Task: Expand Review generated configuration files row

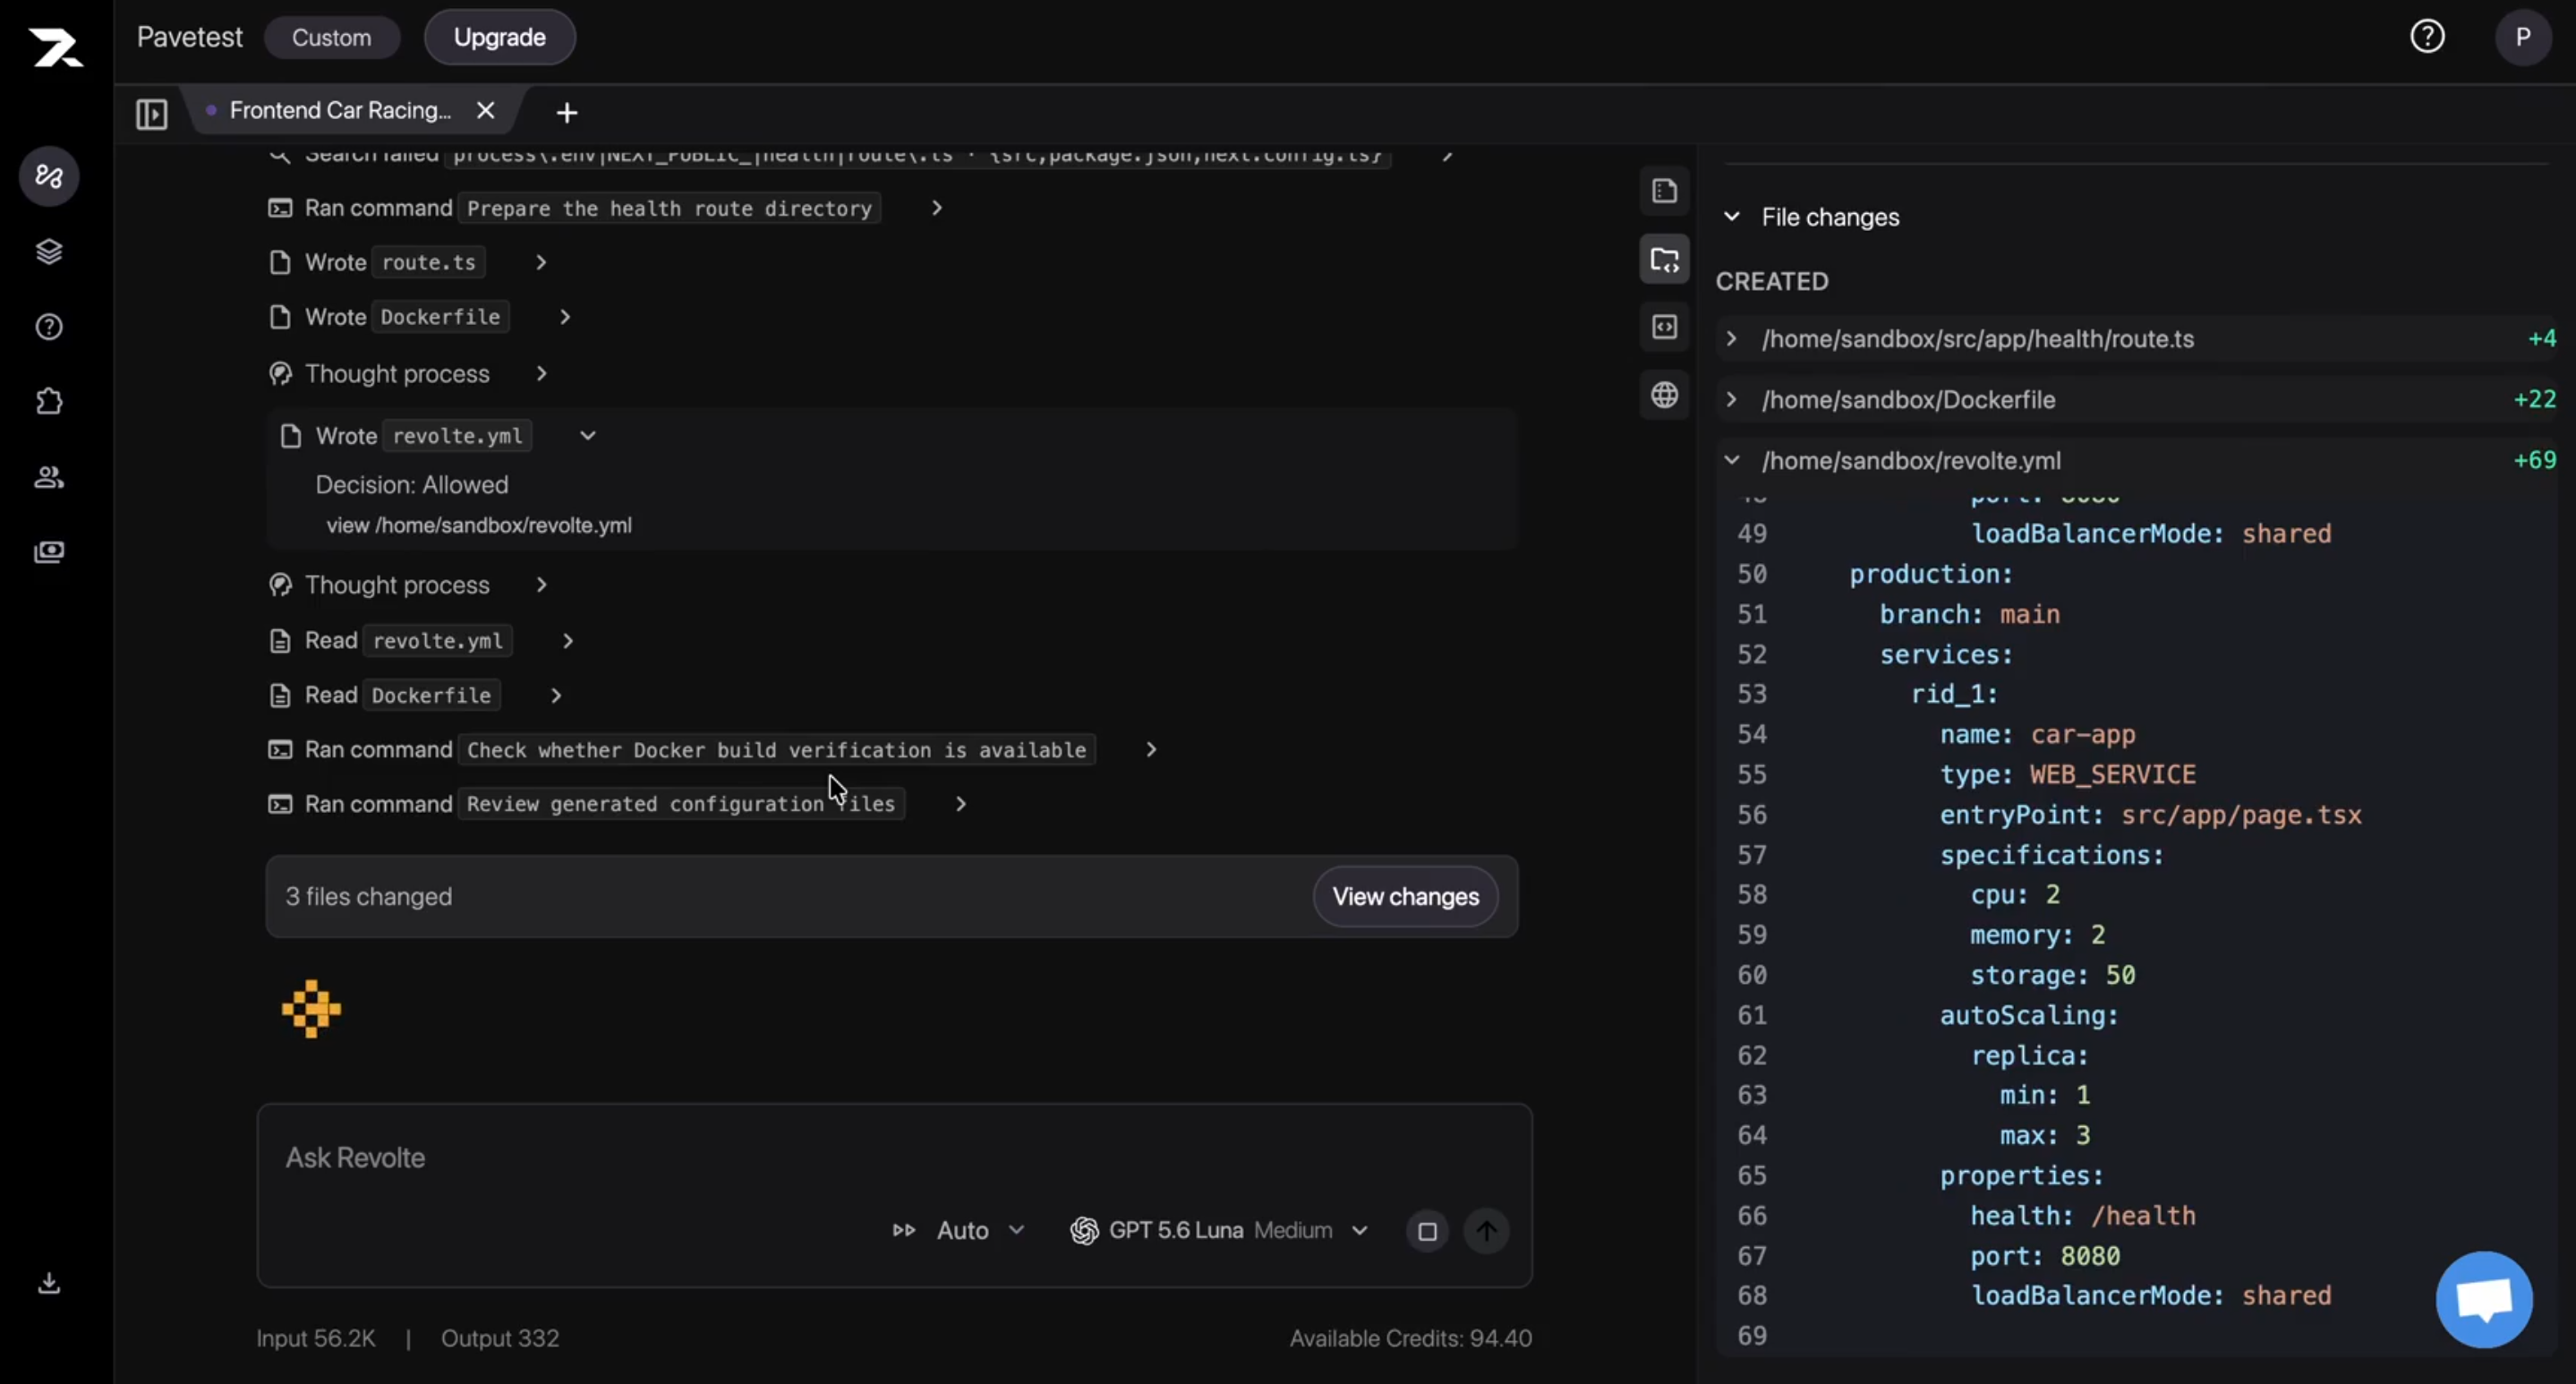Action: pos(961,804)
